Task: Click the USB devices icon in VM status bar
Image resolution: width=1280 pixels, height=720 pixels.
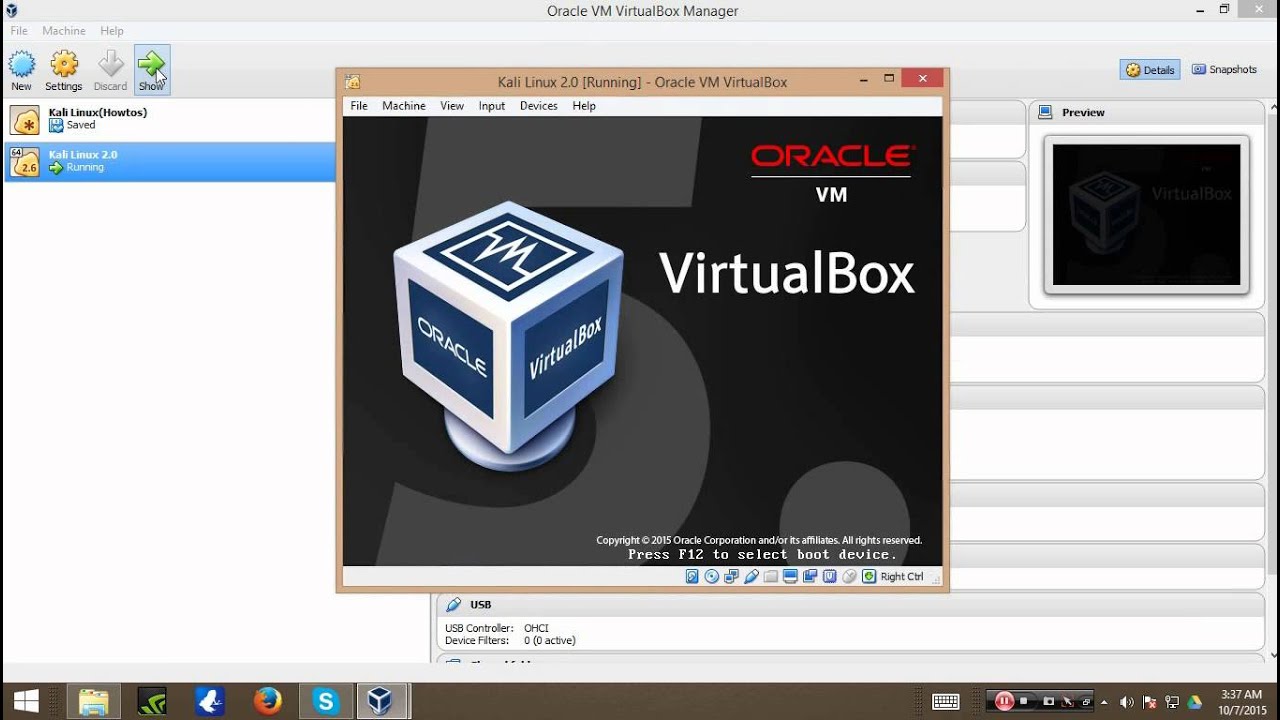Action: coord(751,576)
